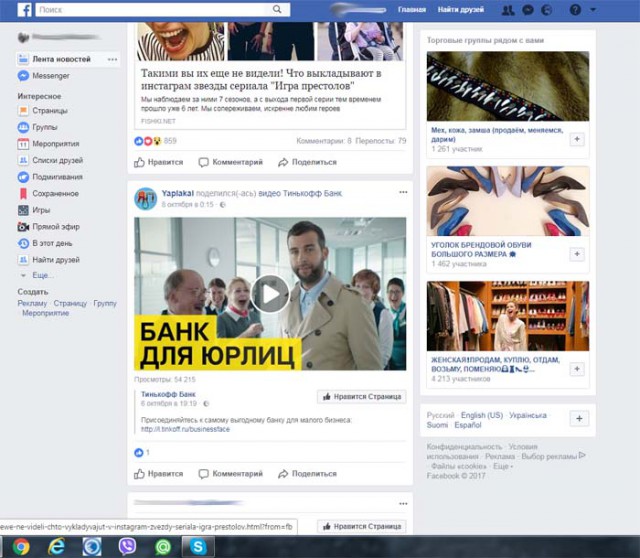Screen dimensions: 640x558
Task: Click the Сохраненное bookmark icon
Action: pos(23,193)
